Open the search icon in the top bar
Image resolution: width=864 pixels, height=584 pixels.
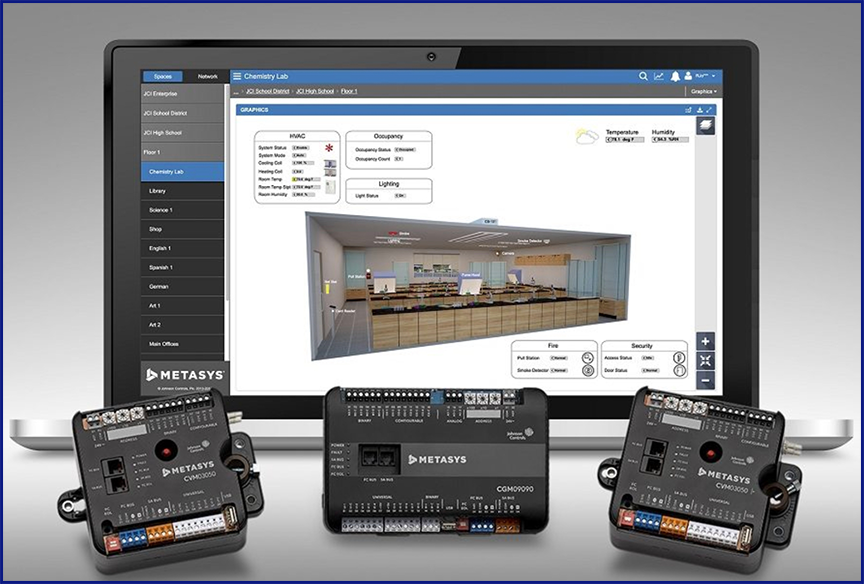point(643,76)
